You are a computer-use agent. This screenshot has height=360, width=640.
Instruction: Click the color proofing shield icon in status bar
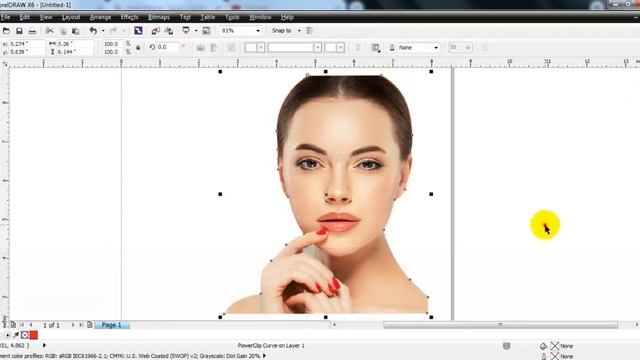507,346
